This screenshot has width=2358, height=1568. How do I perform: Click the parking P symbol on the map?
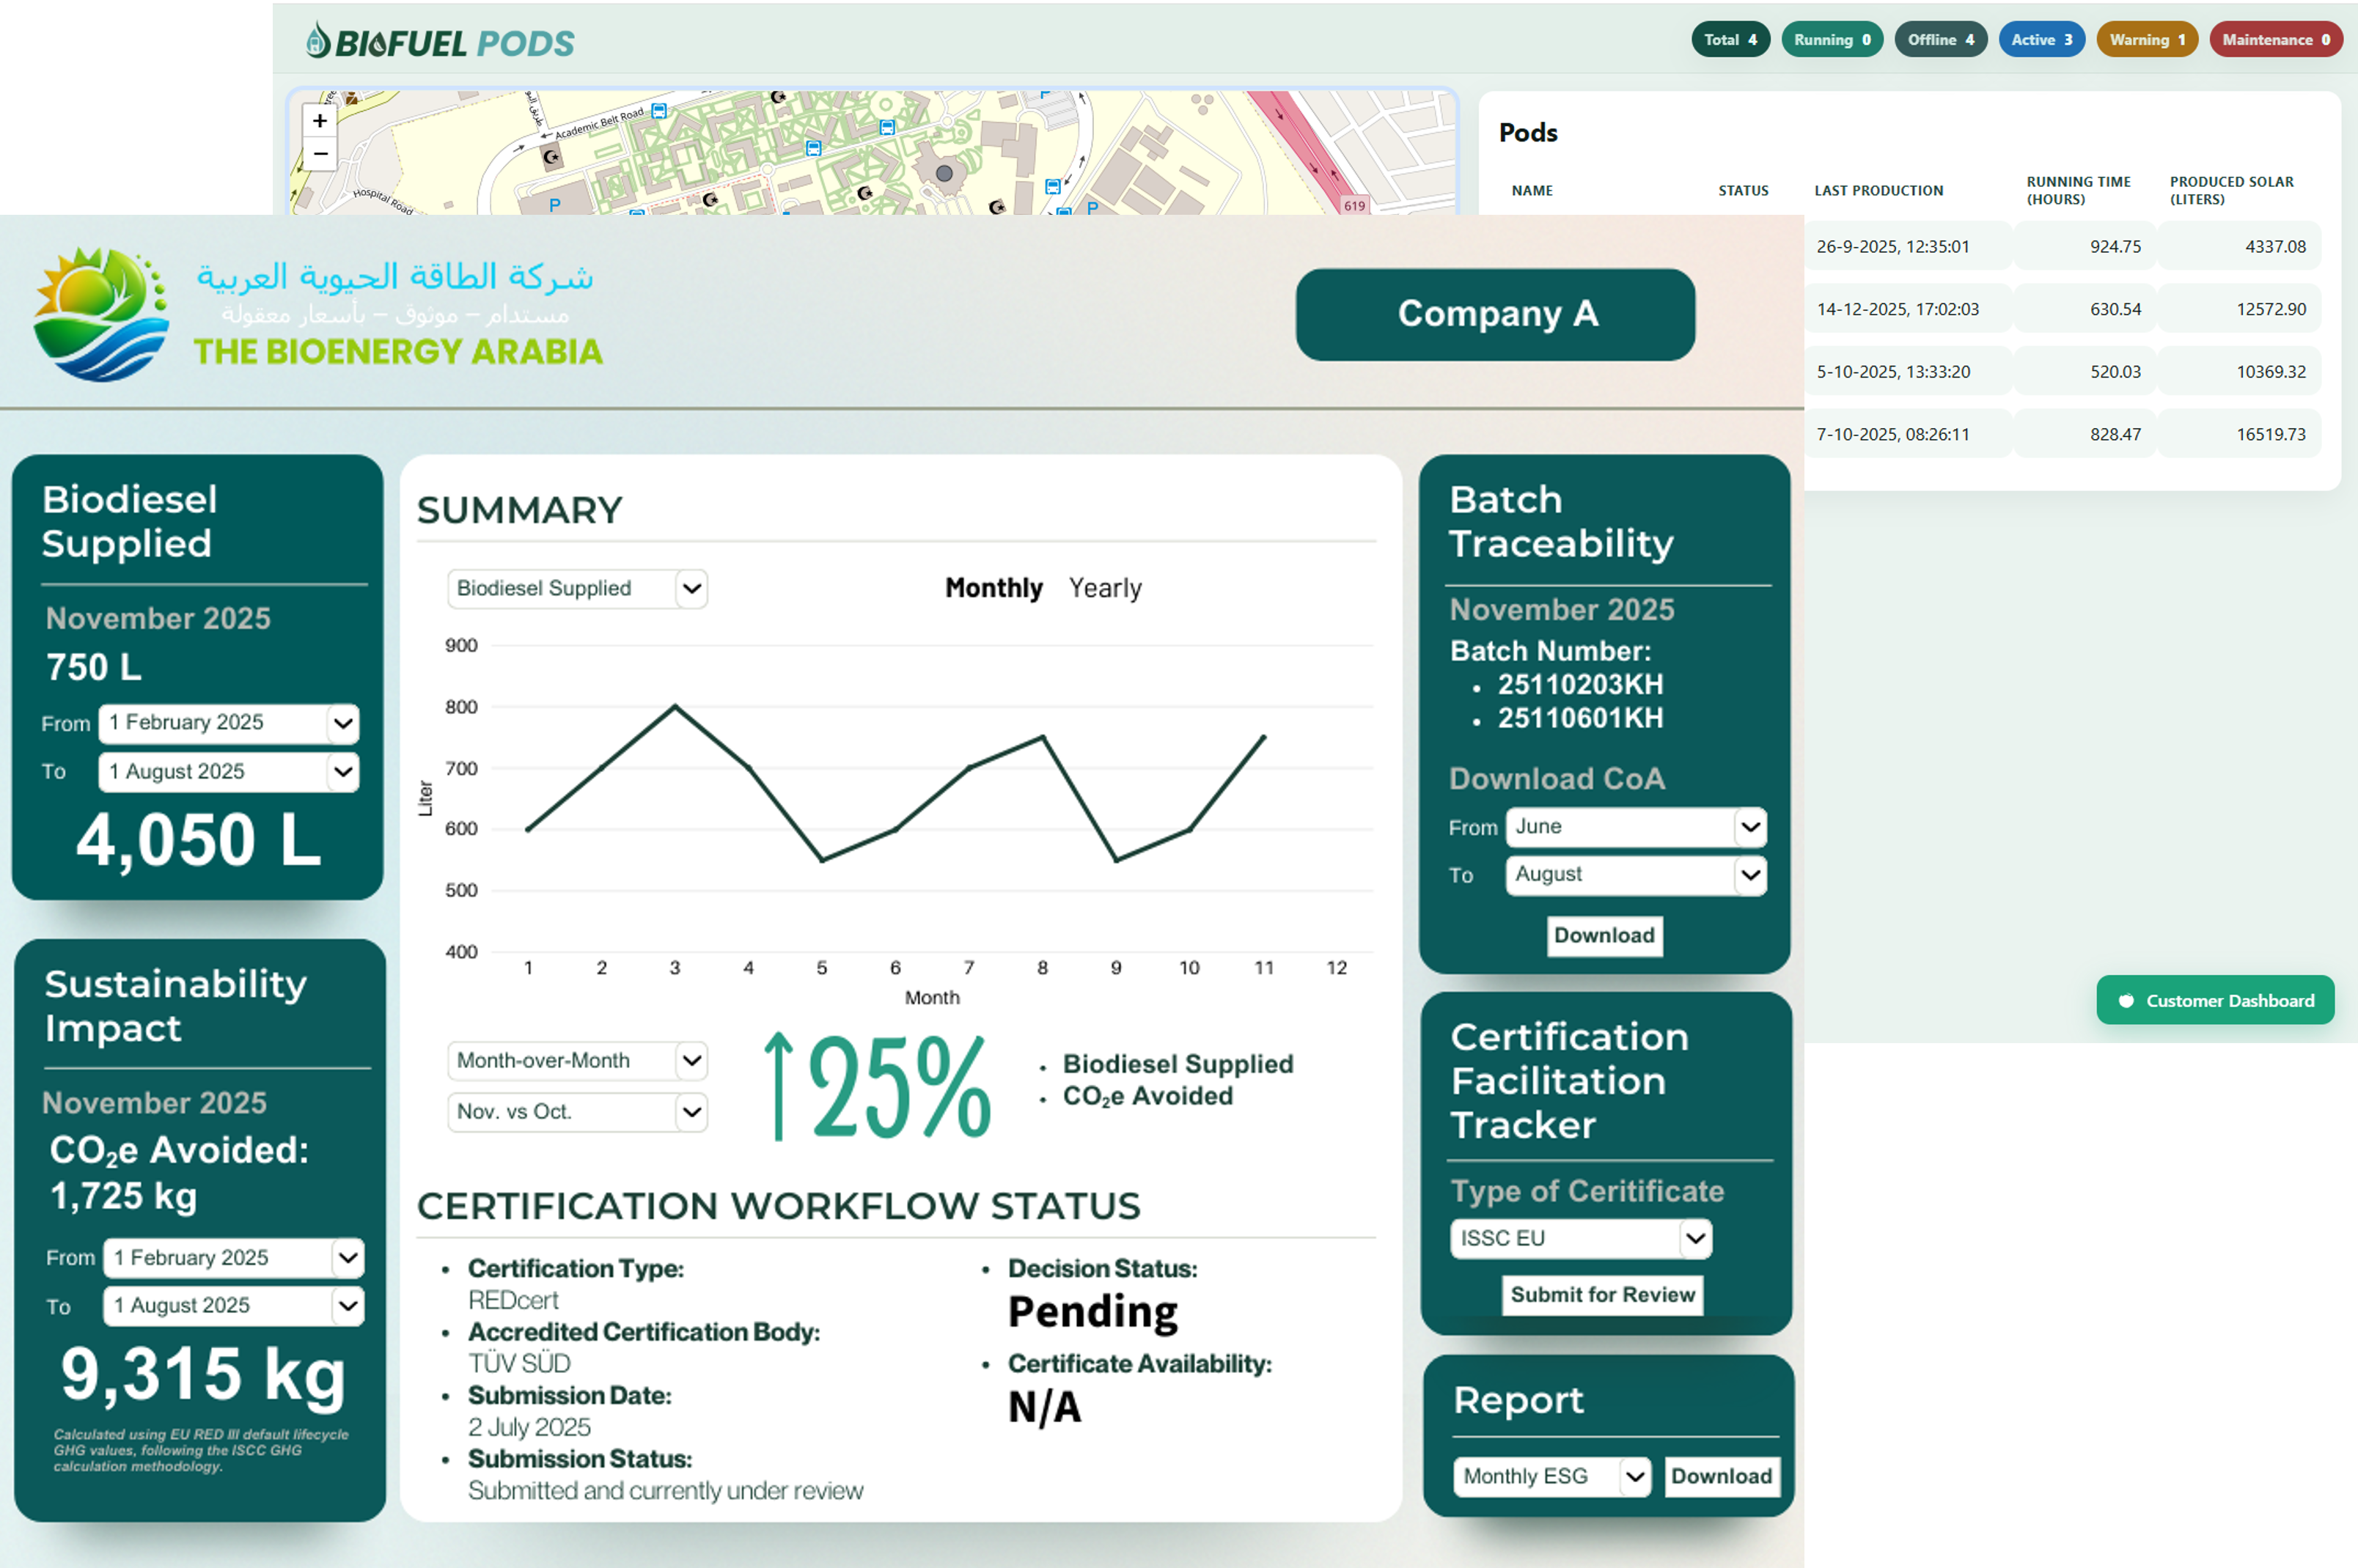point(556,204)
